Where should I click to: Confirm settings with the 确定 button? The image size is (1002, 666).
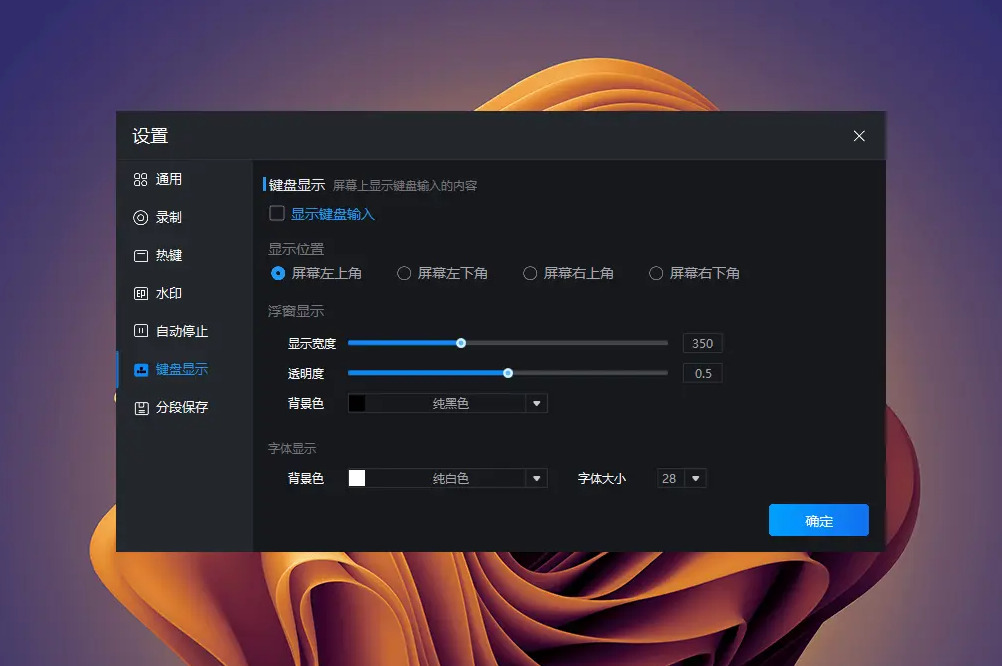point(819,520)
